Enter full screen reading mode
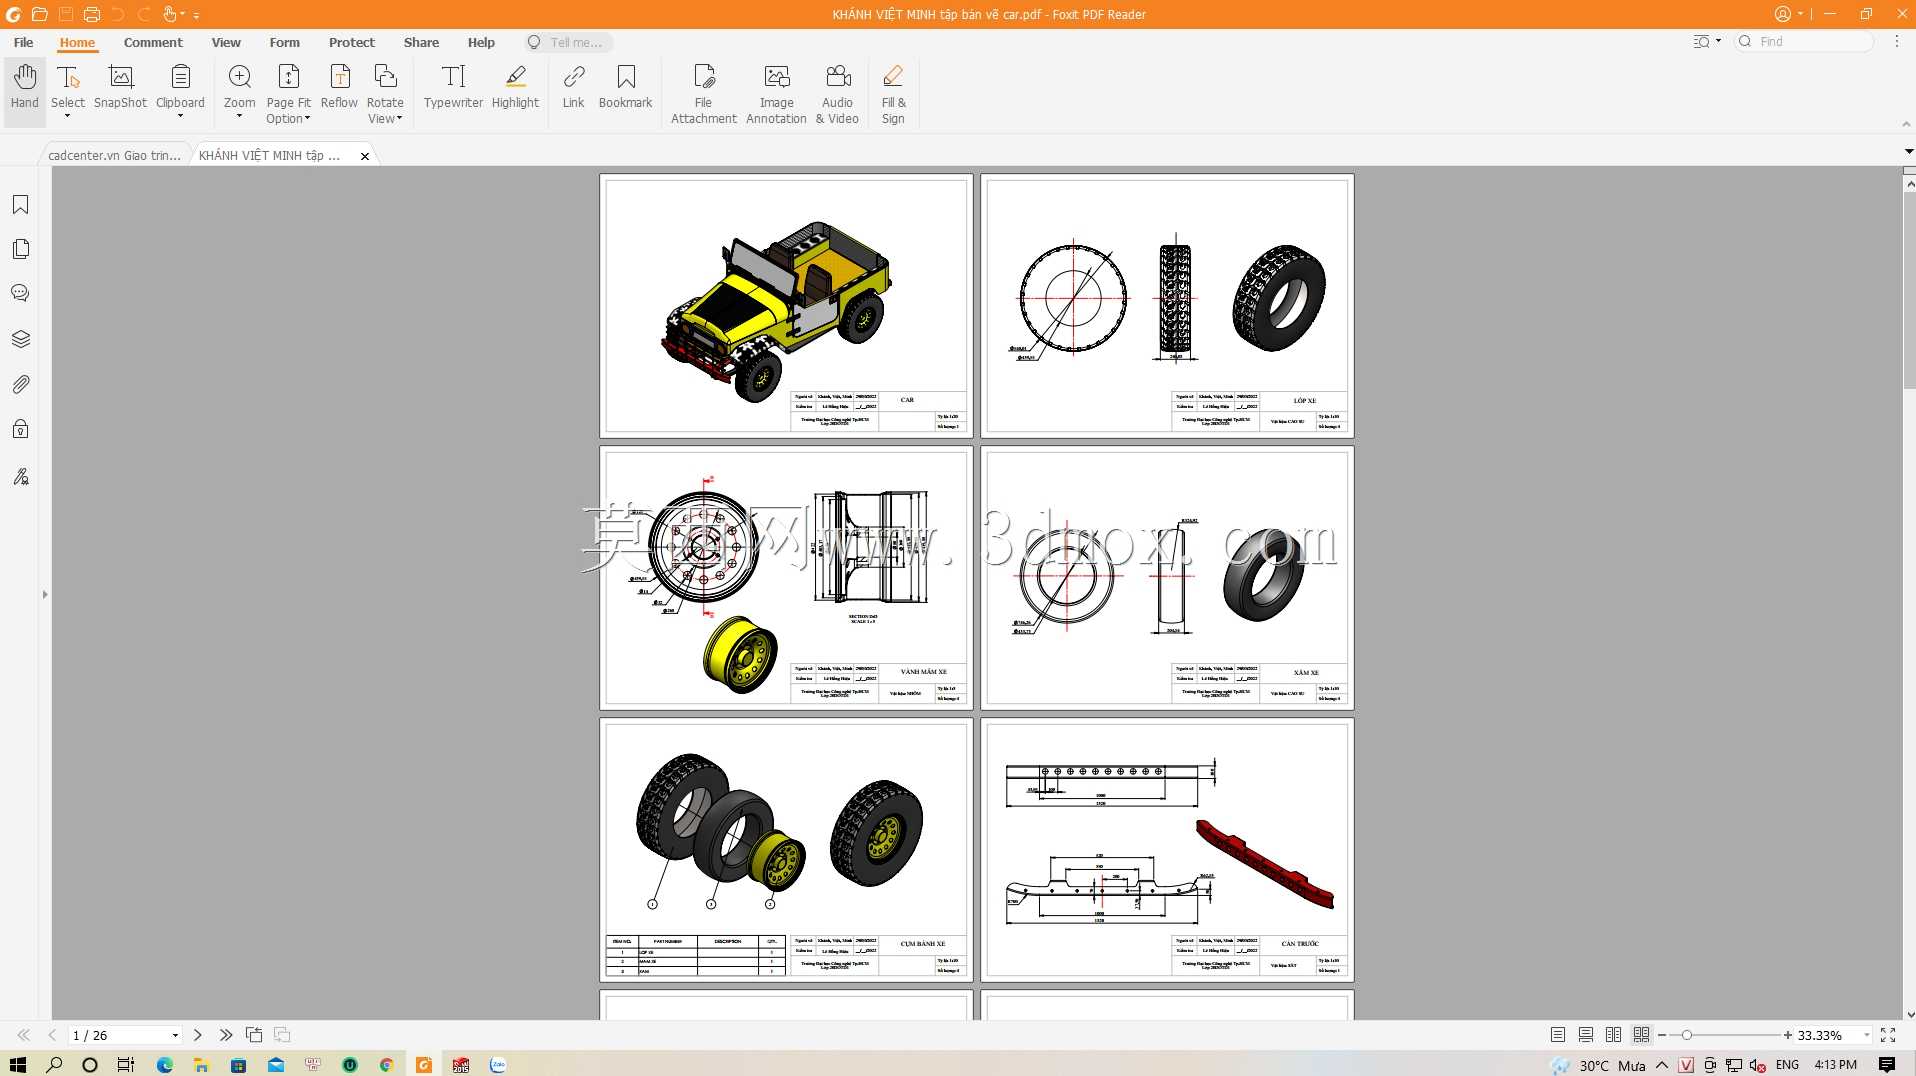Screen dimensions: 1916x1076 1888,1035
